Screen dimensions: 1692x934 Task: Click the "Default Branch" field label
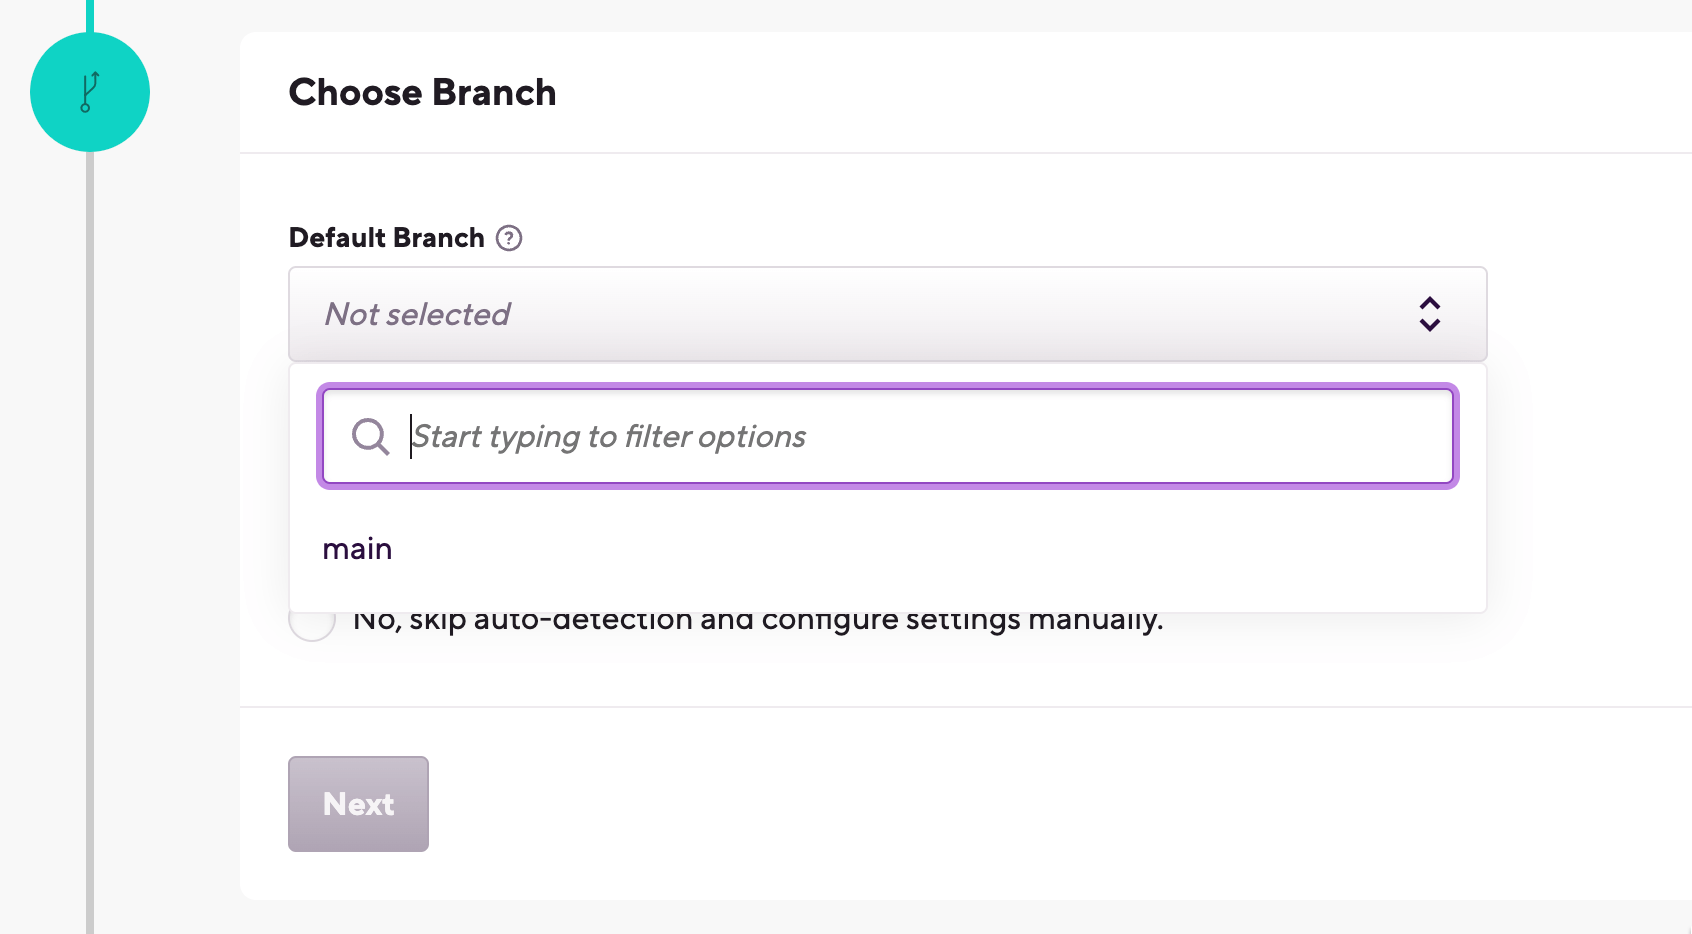pyautogui.click(x=386, y=238)
